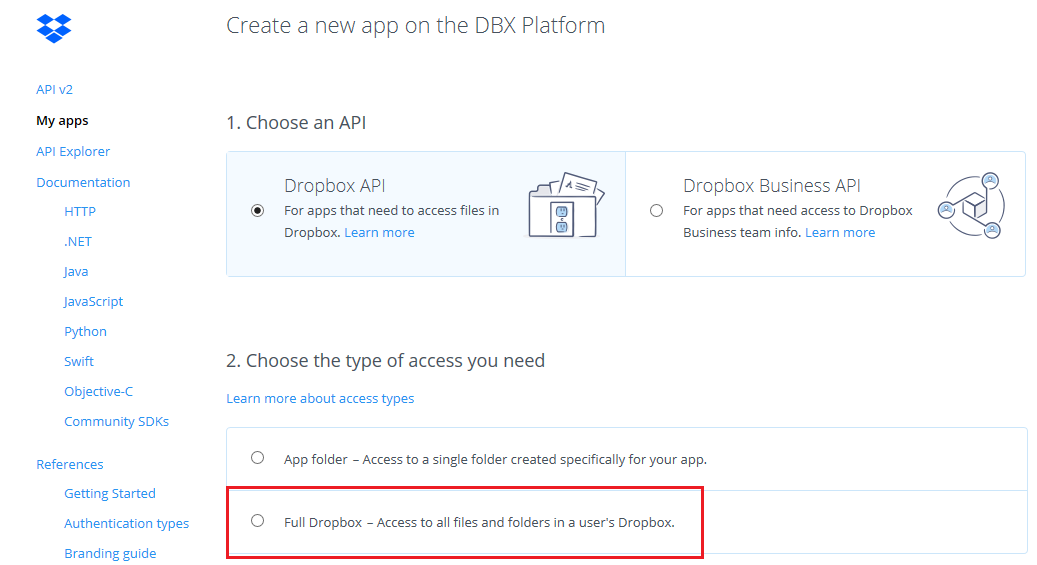The height and width of the screenshot is (565, 1037).
Task: Open the References section link
Action: pos(70,464)
